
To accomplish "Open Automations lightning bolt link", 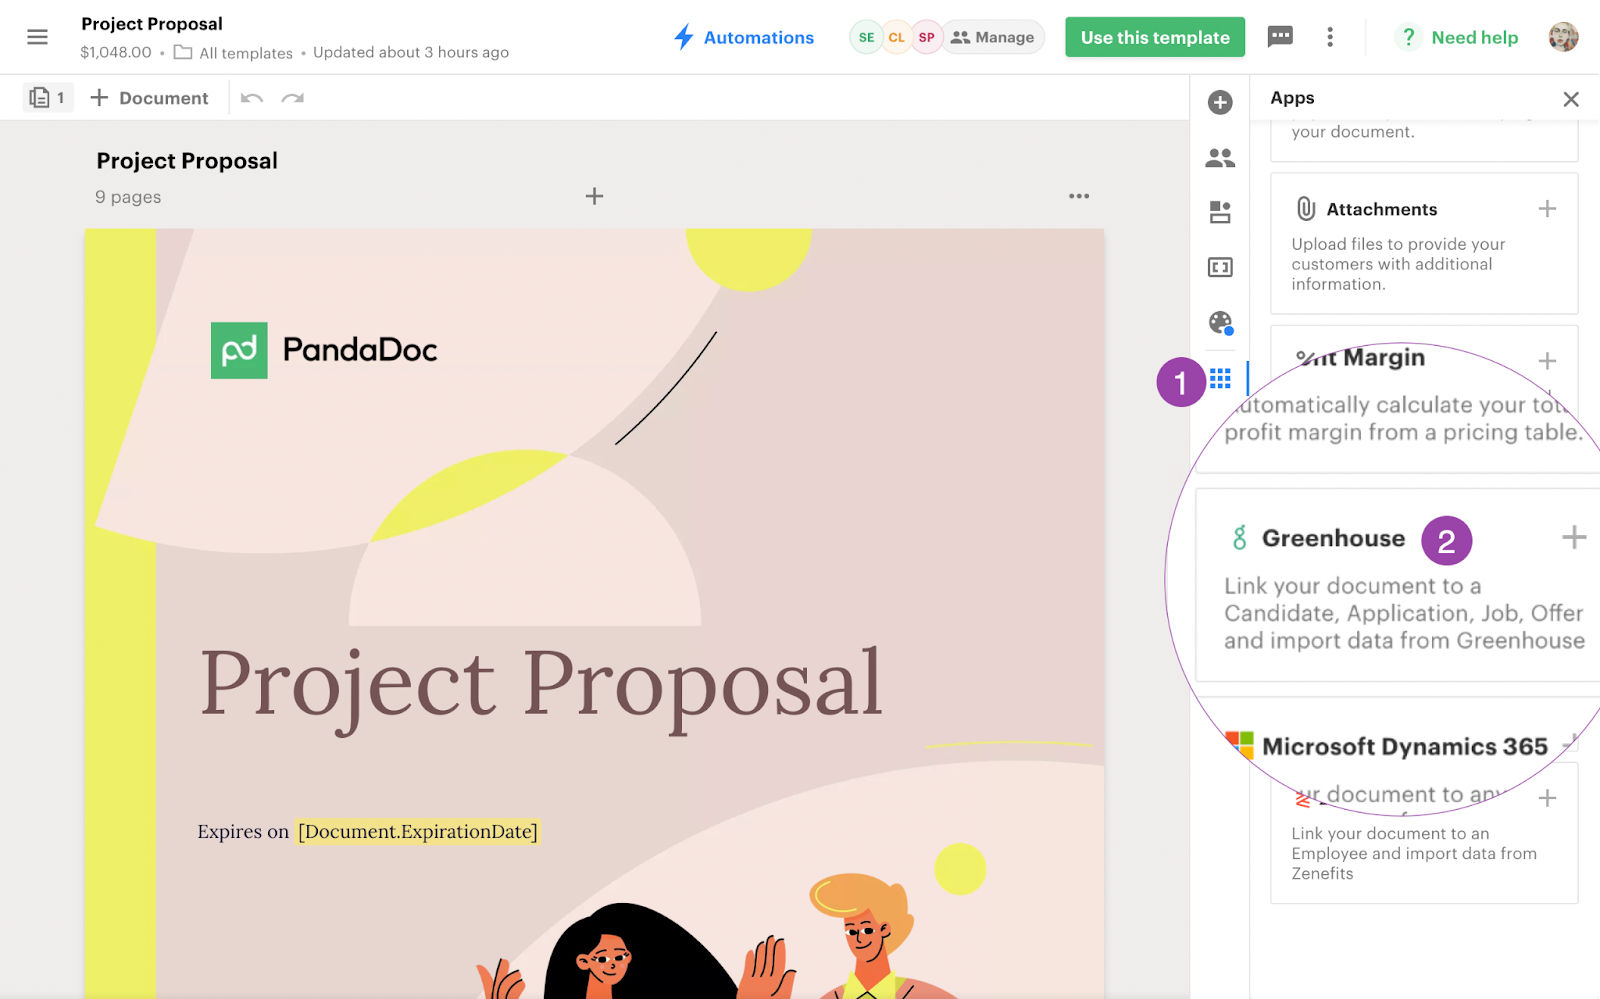I will click(x=743, y=37).
